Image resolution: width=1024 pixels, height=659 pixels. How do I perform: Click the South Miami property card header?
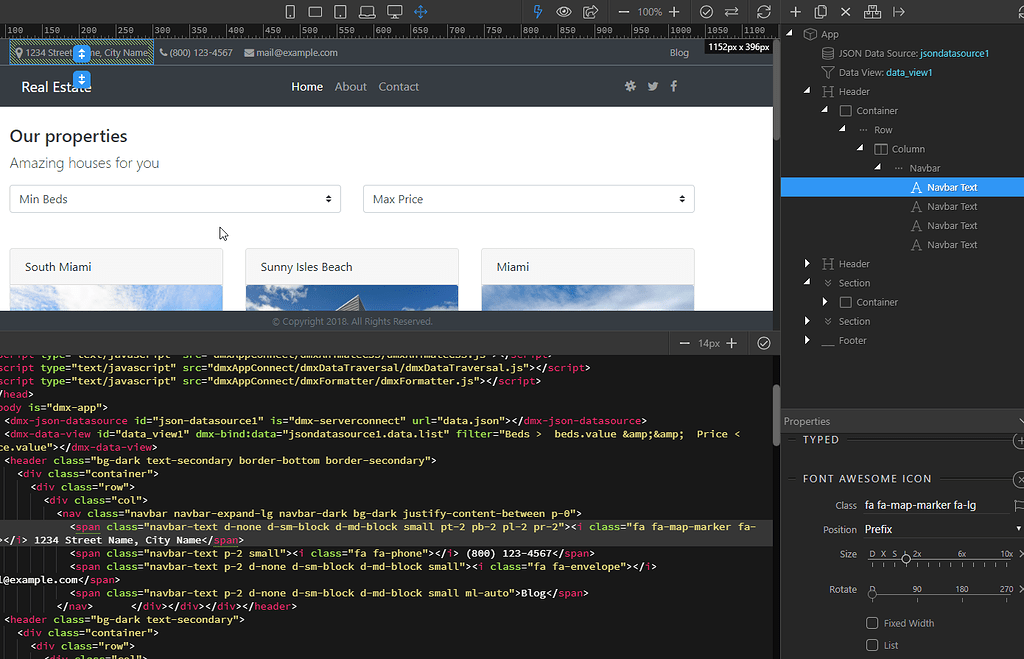[116, 266]
